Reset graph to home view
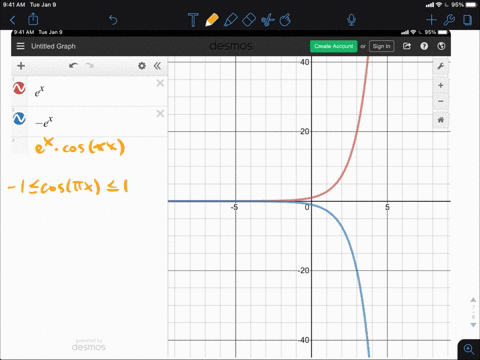 (x=441, y=120)
